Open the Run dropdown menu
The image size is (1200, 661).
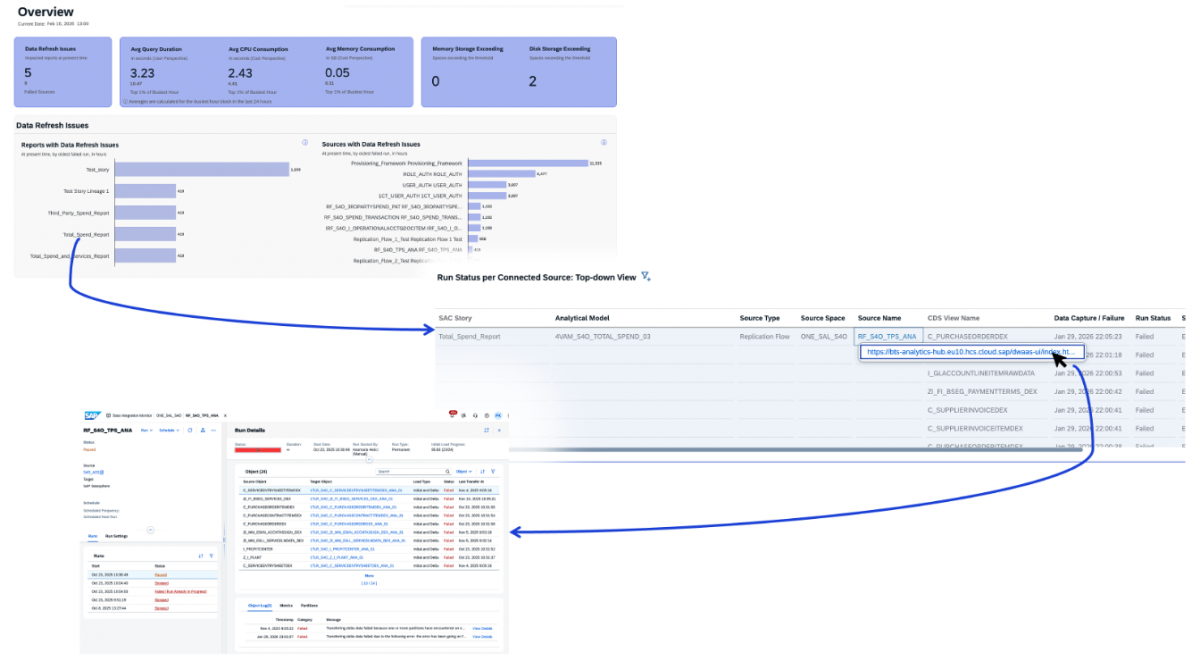(147, 430)
